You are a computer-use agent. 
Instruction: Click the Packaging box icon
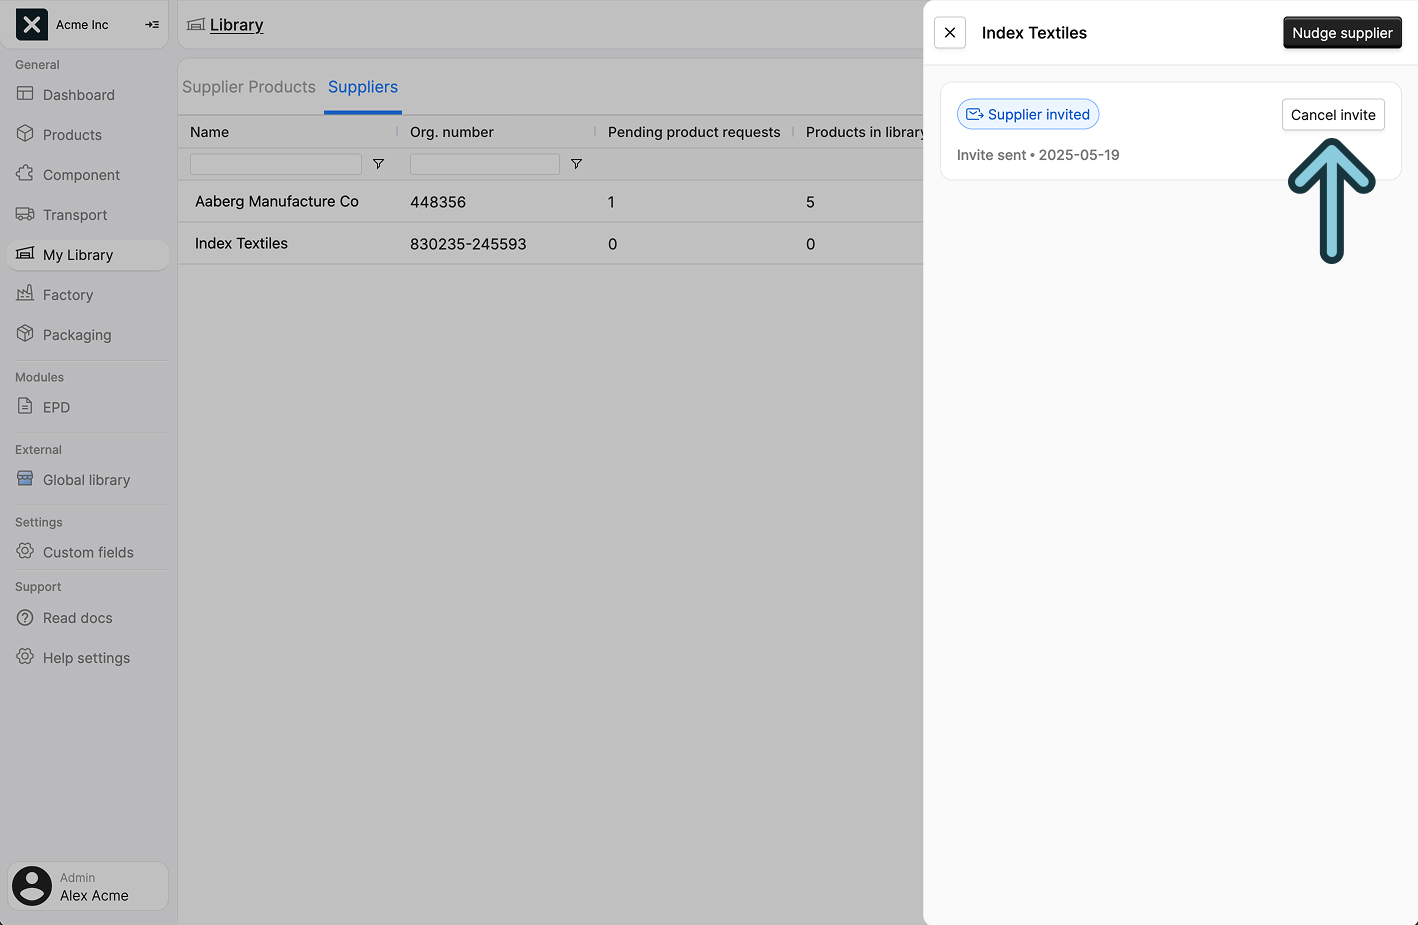(x=25, y=334)
